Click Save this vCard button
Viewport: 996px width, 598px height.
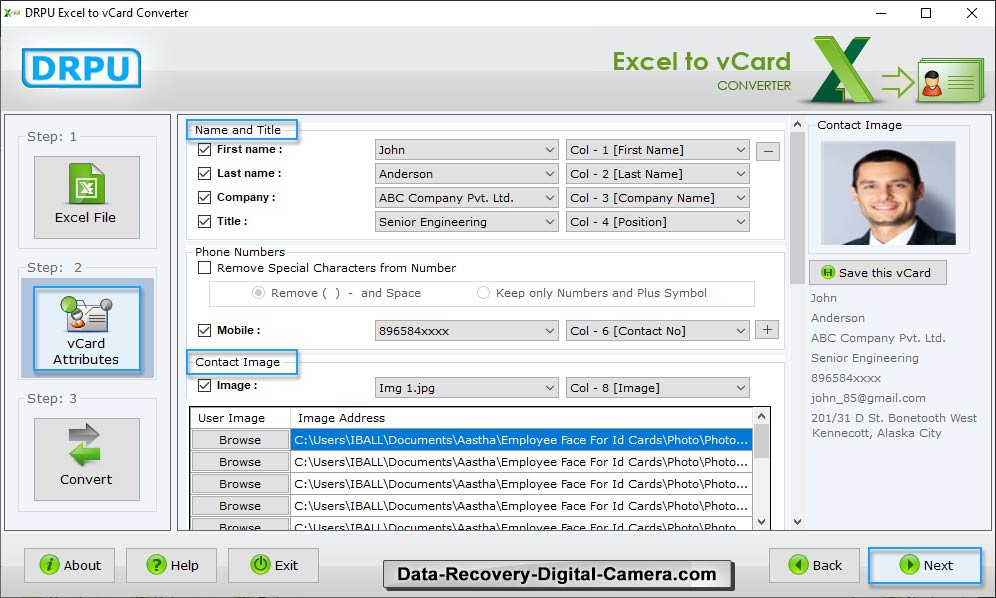click(x=878, y=273)
